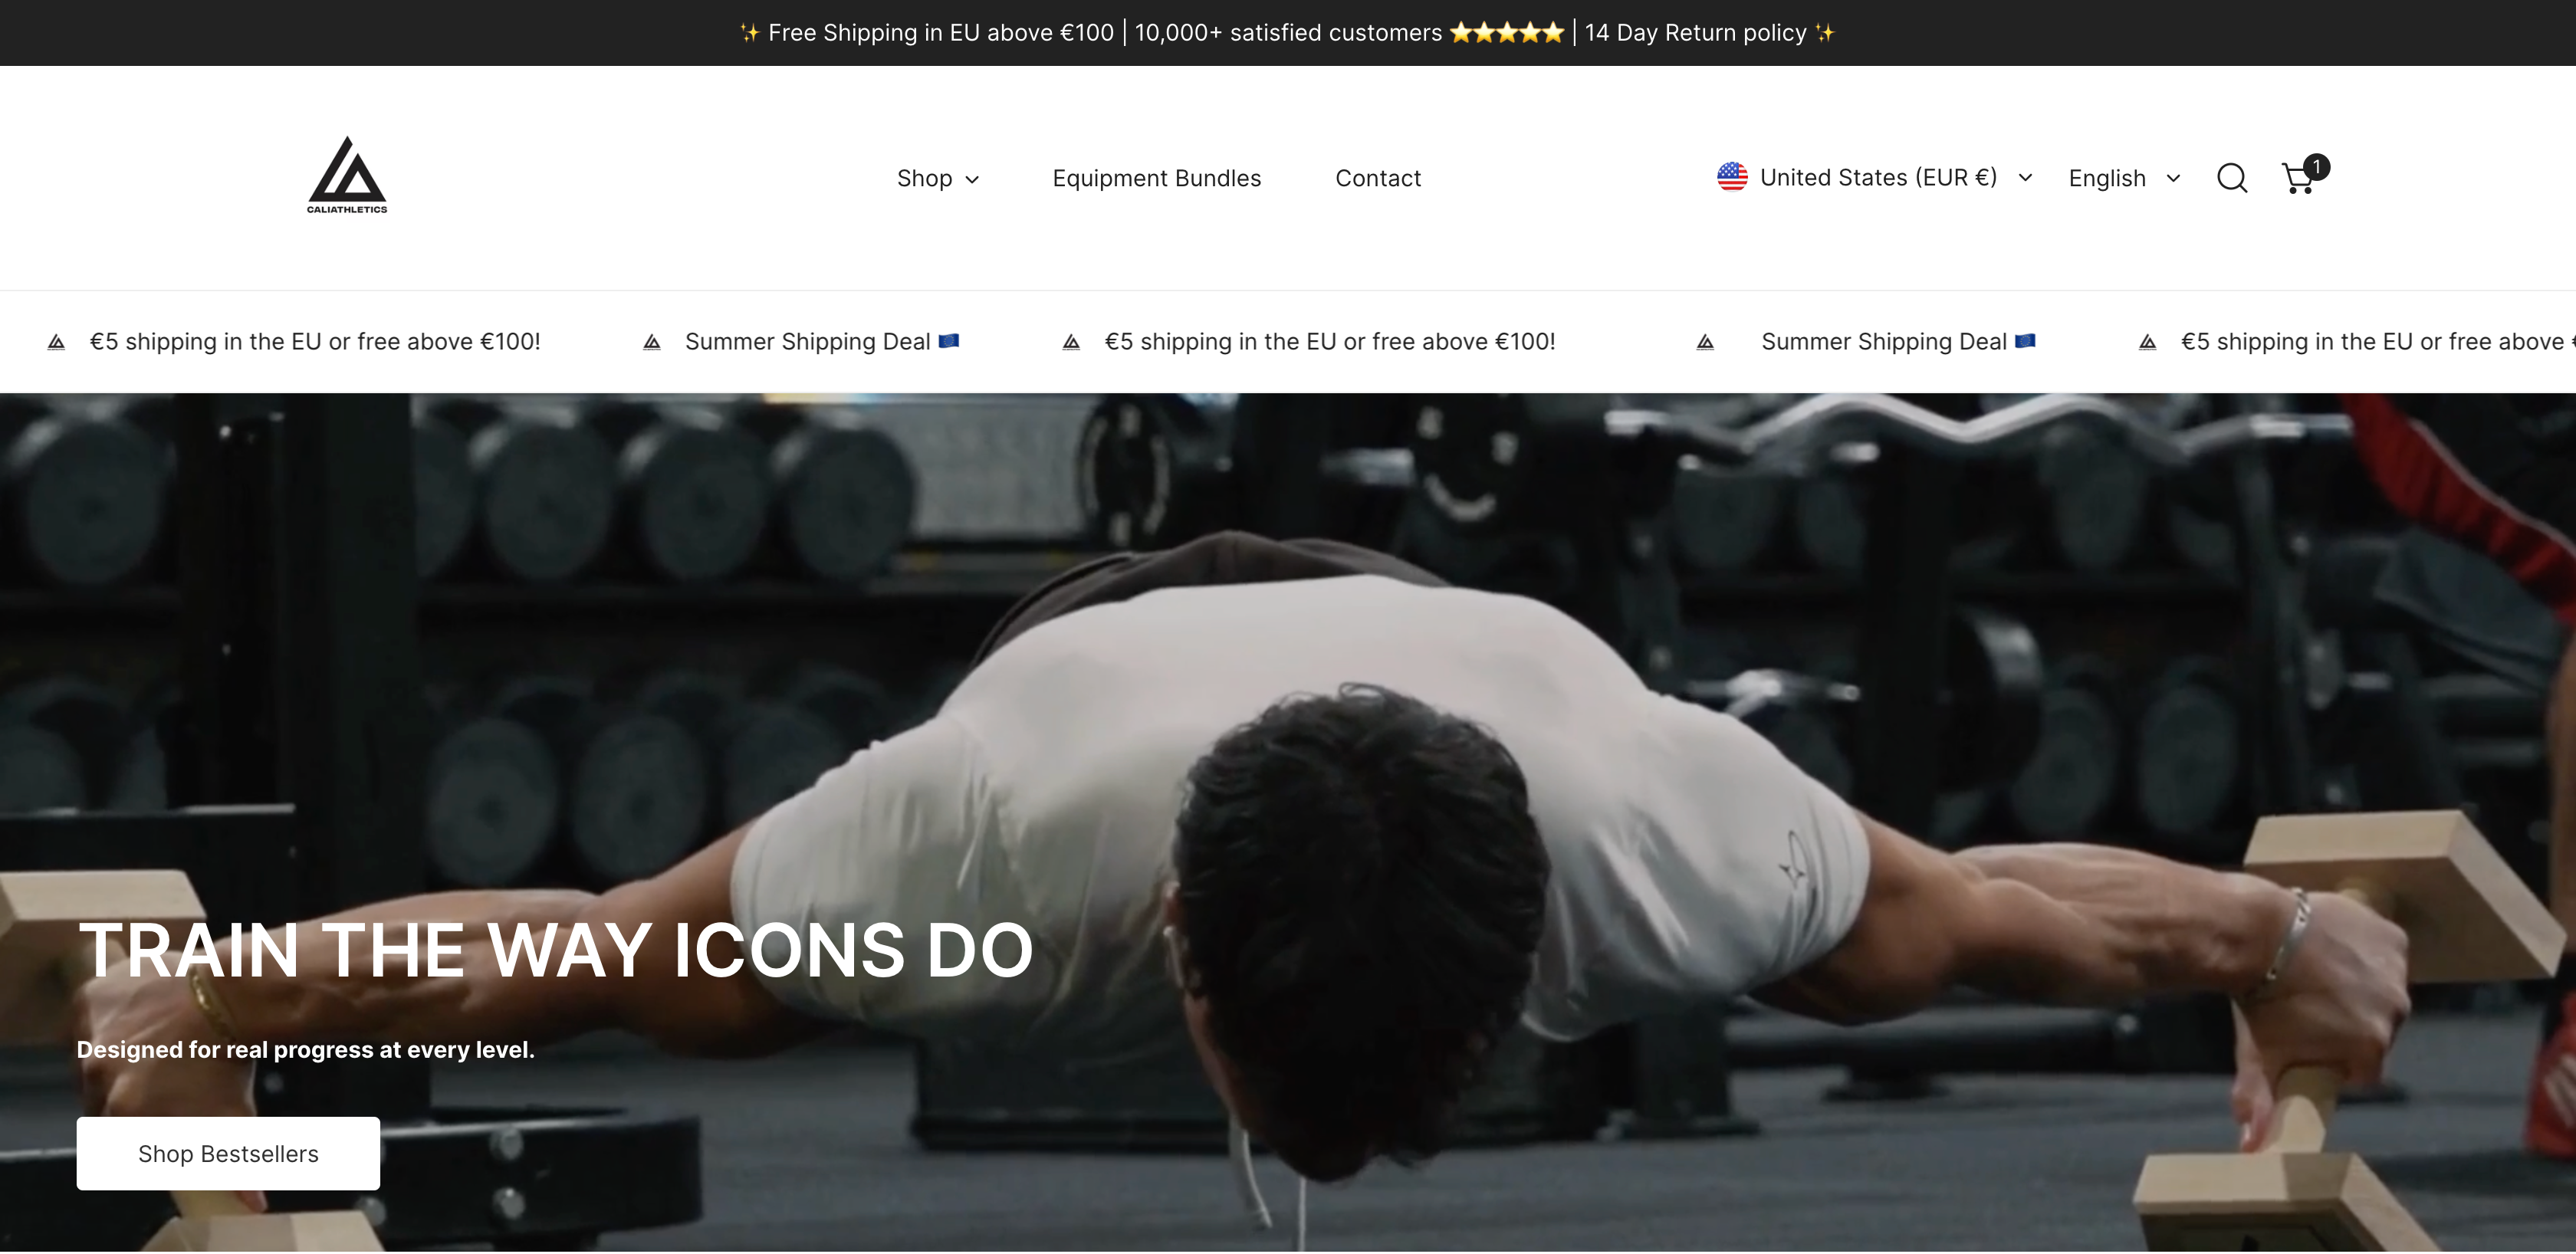This screenshot has width=2576, height=1254.
Task: Expand the chevron next to English
Action: [2173, 179]
